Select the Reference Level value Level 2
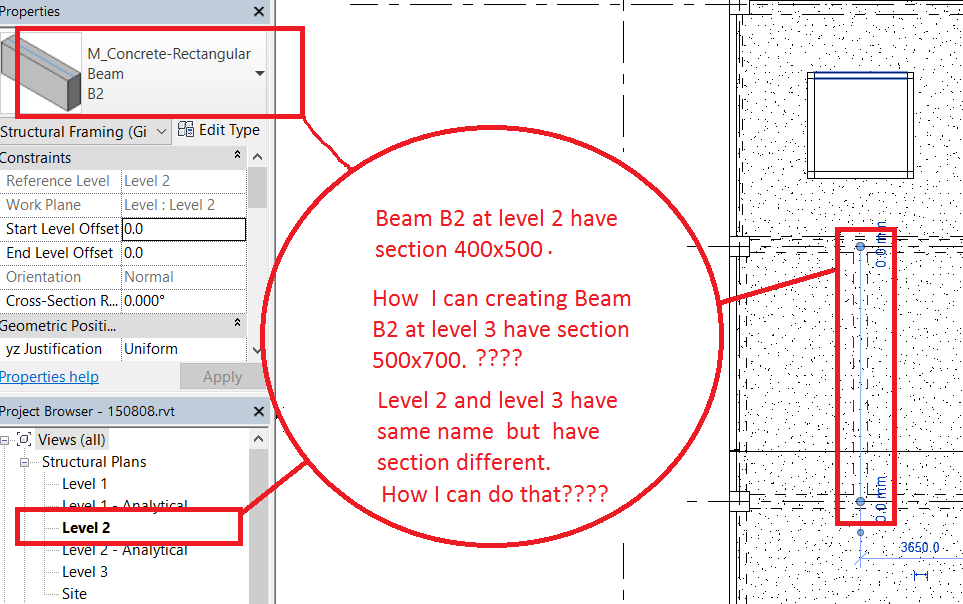The width and height of the screenshot is (963, 604). (184, 181)
